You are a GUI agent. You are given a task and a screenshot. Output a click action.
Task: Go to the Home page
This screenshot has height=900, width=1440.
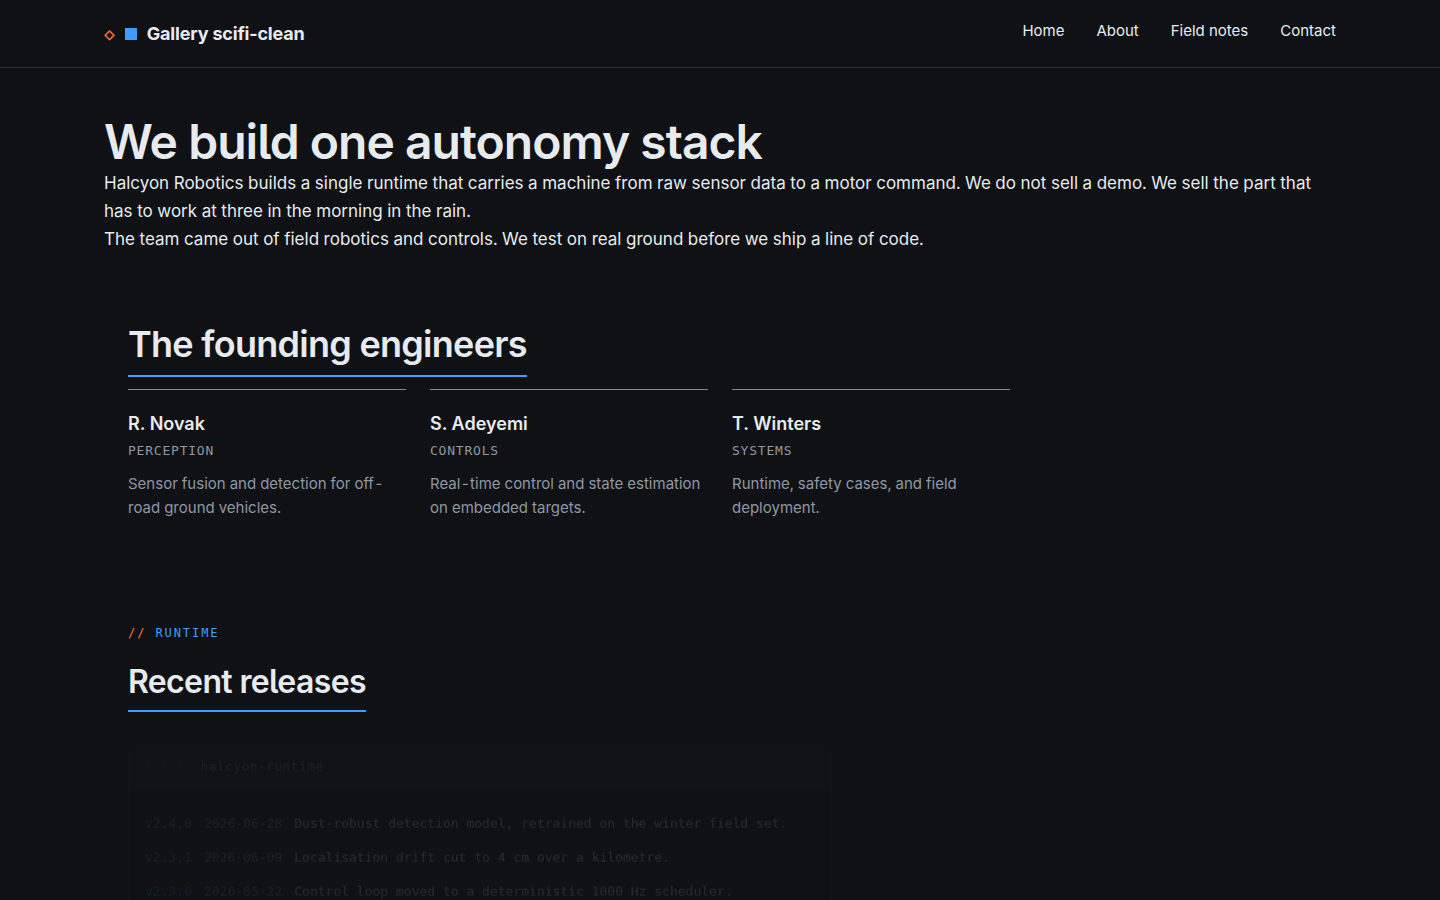[x=1043, y=31]
